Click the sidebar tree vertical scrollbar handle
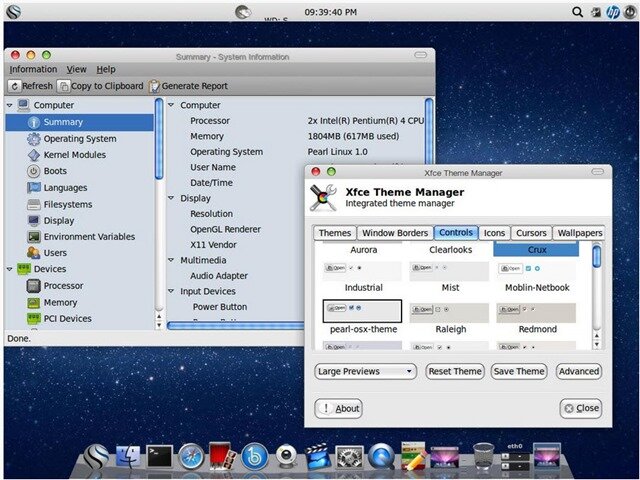Screen dimensions: 640x480 pos(159,139)
